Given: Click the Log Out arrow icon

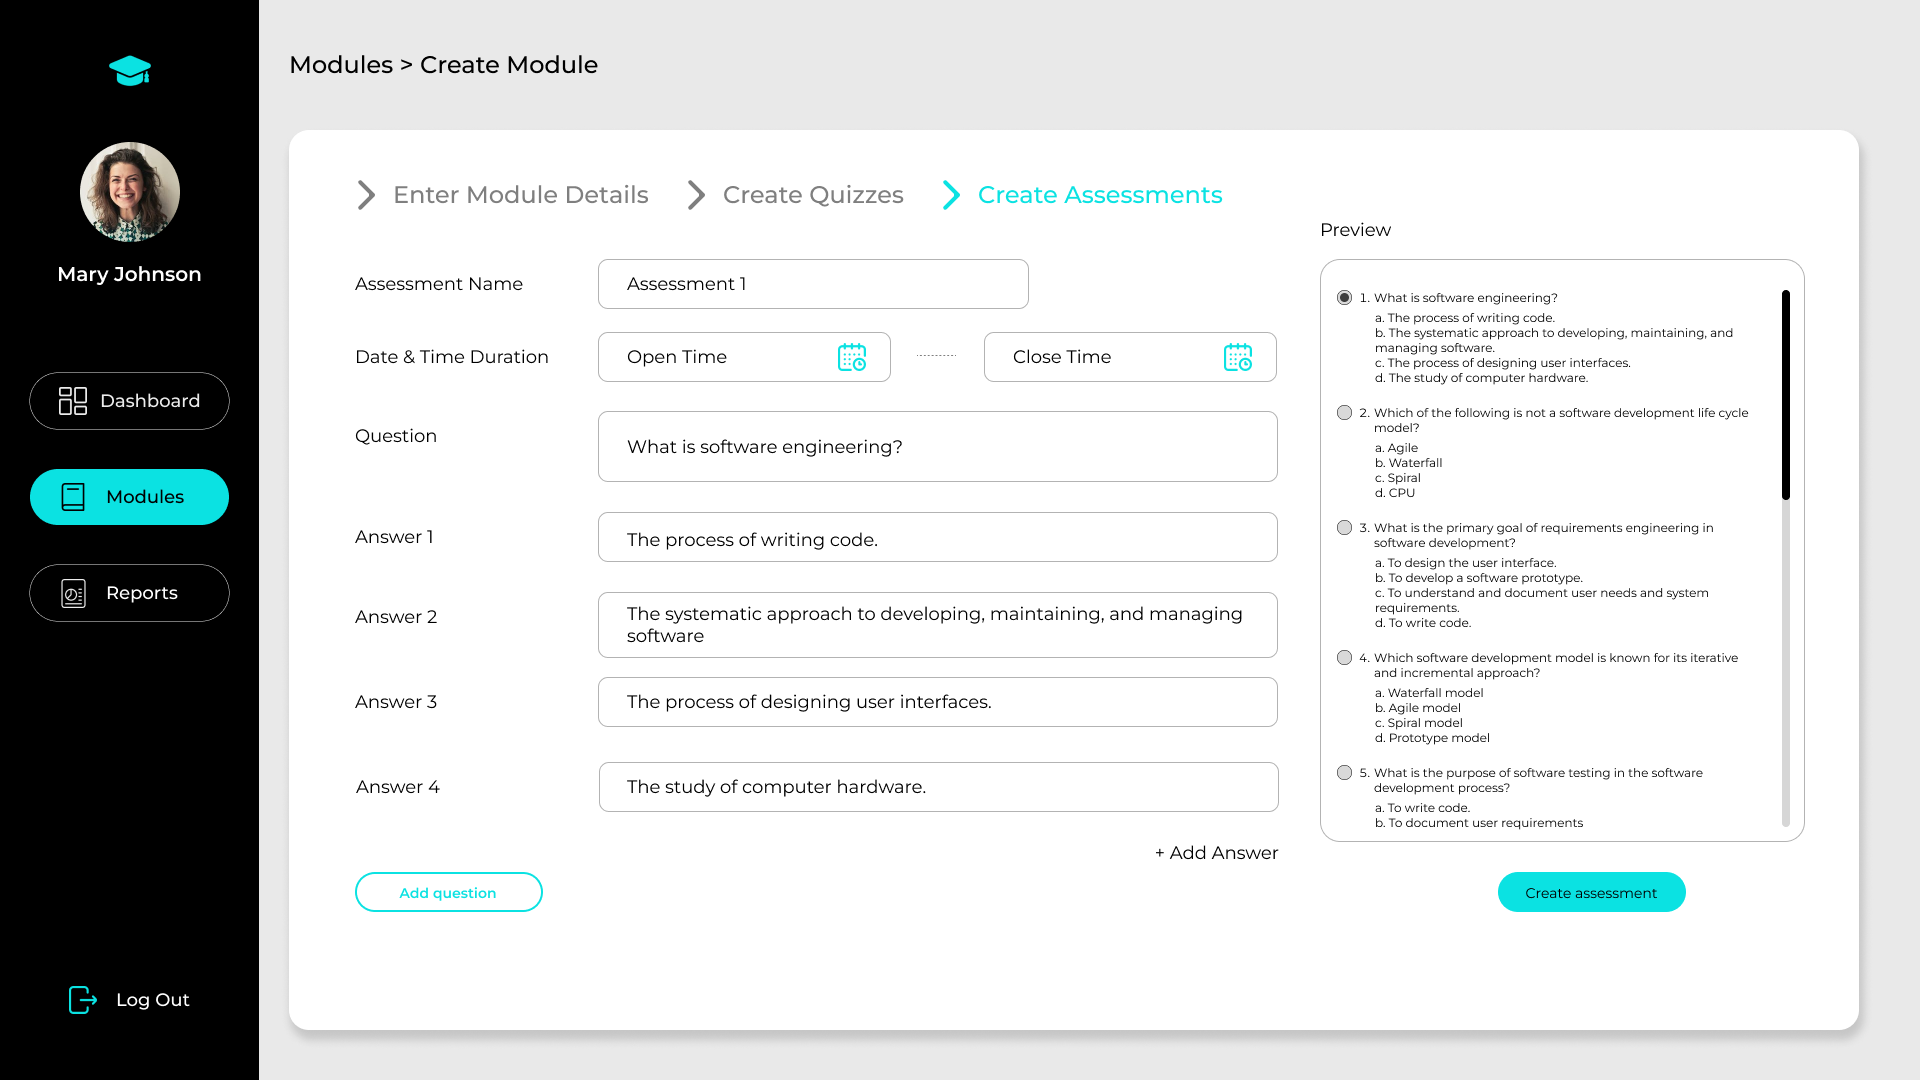Looking at the screenshot, I should [x=83, y=999].
